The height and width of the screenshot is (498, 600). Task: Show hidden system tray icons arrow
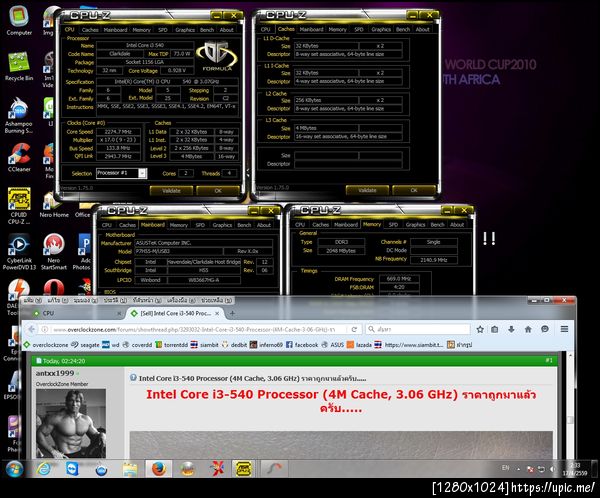(519, 469)
